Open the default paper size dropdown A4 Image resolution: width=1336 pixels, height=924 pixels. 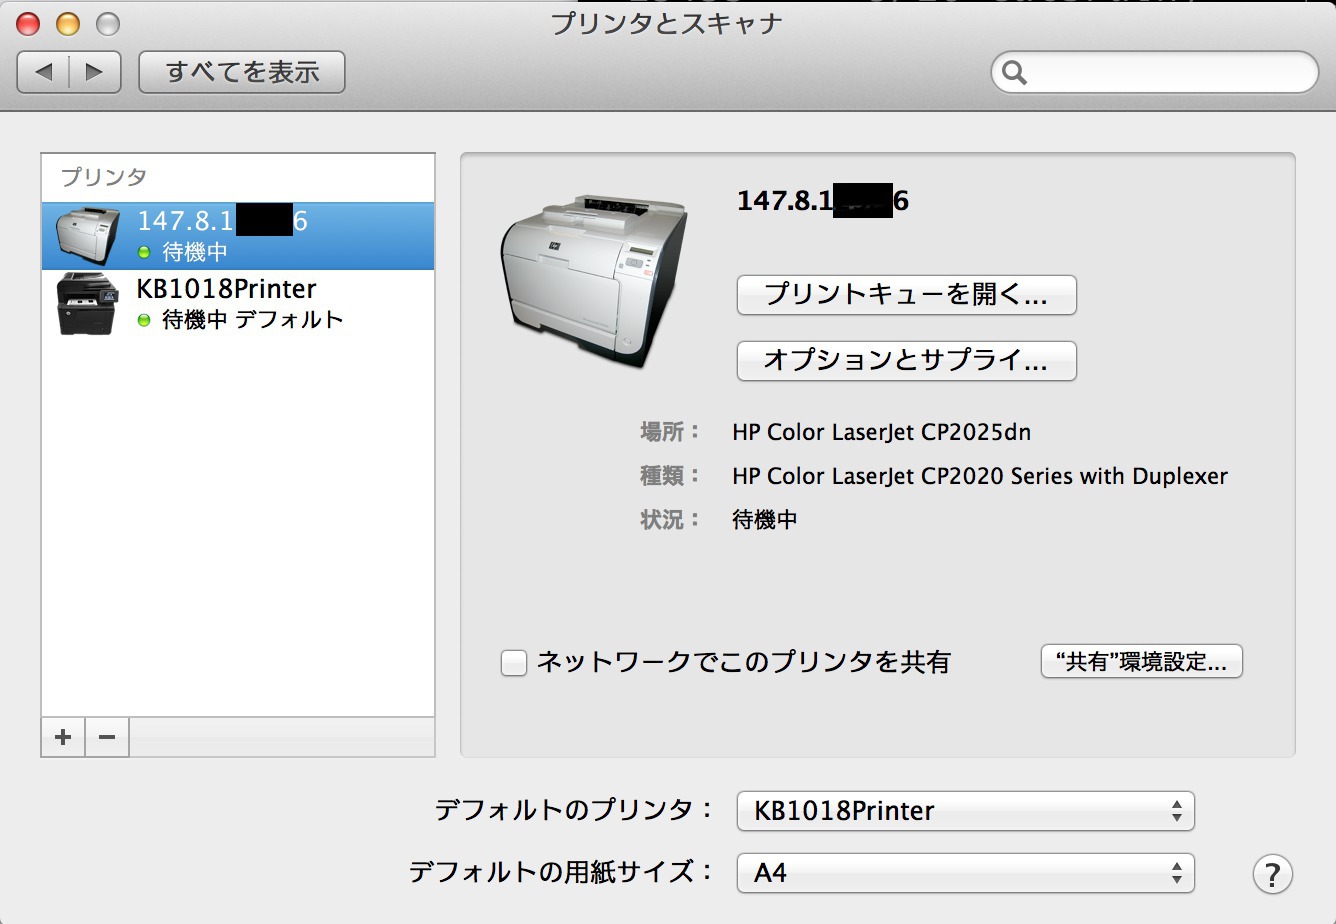tap(965, 872)
